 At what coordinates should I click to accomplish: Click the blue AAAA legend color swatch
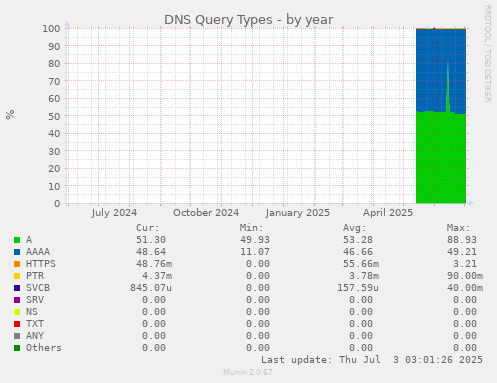[x=17, y=252]
